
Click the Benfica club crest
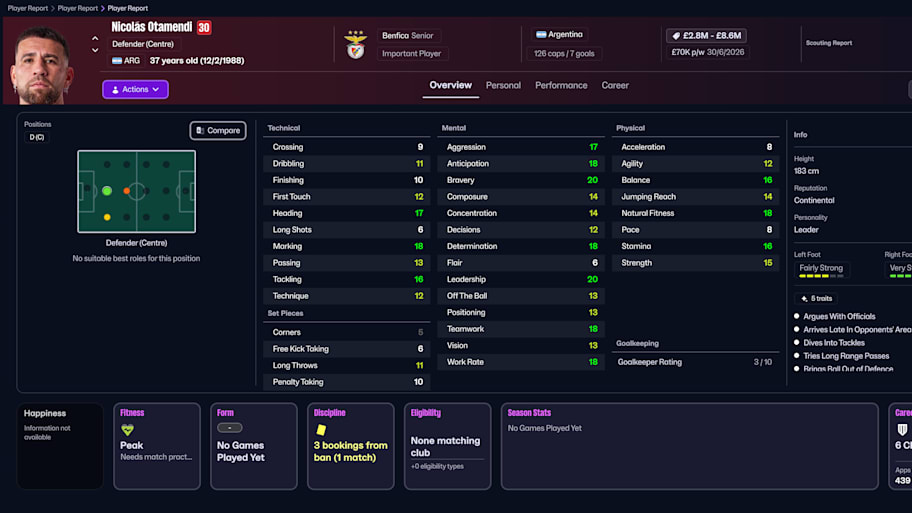pos(355,45)
